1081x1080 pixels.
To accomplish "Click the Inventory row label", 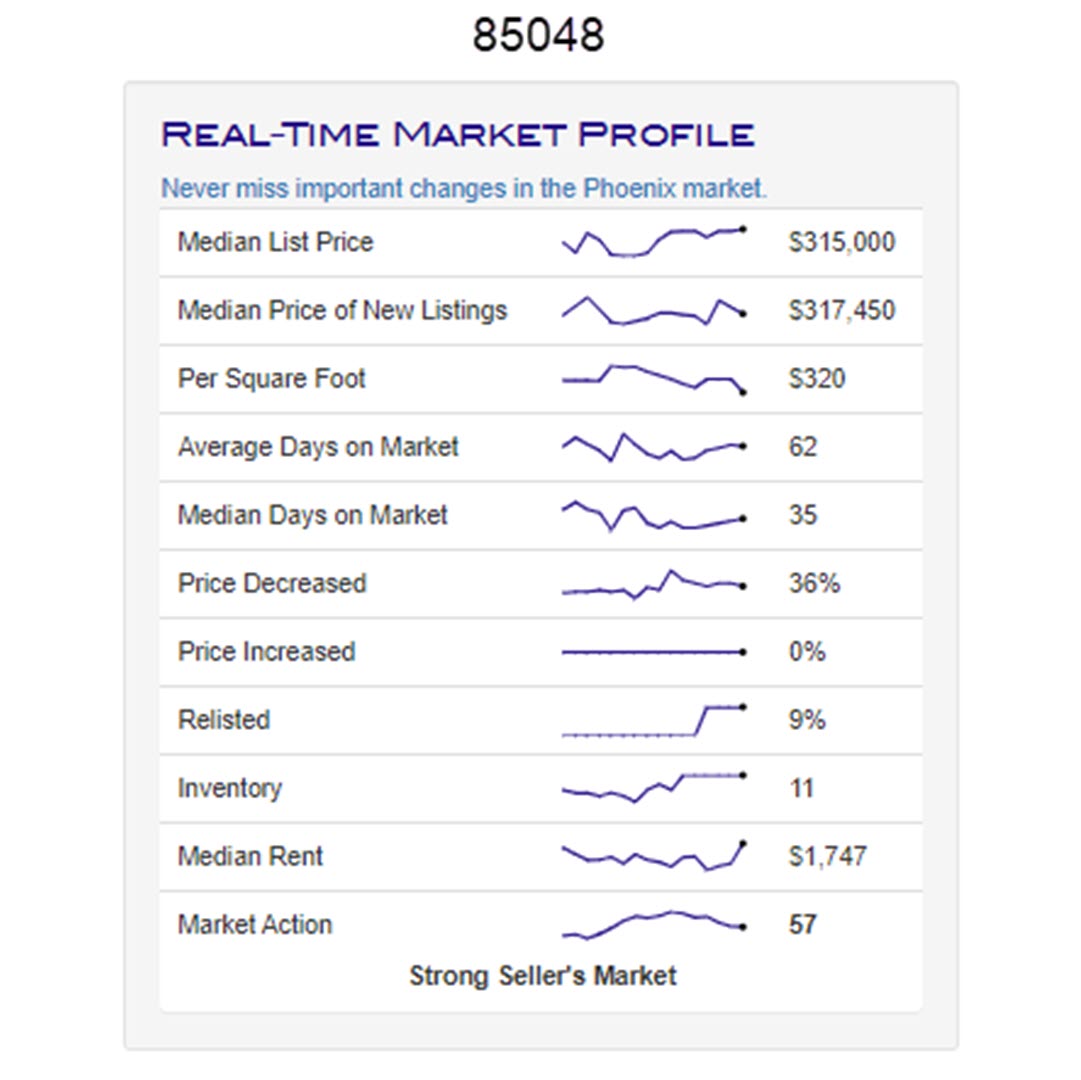I will (230, 788).
